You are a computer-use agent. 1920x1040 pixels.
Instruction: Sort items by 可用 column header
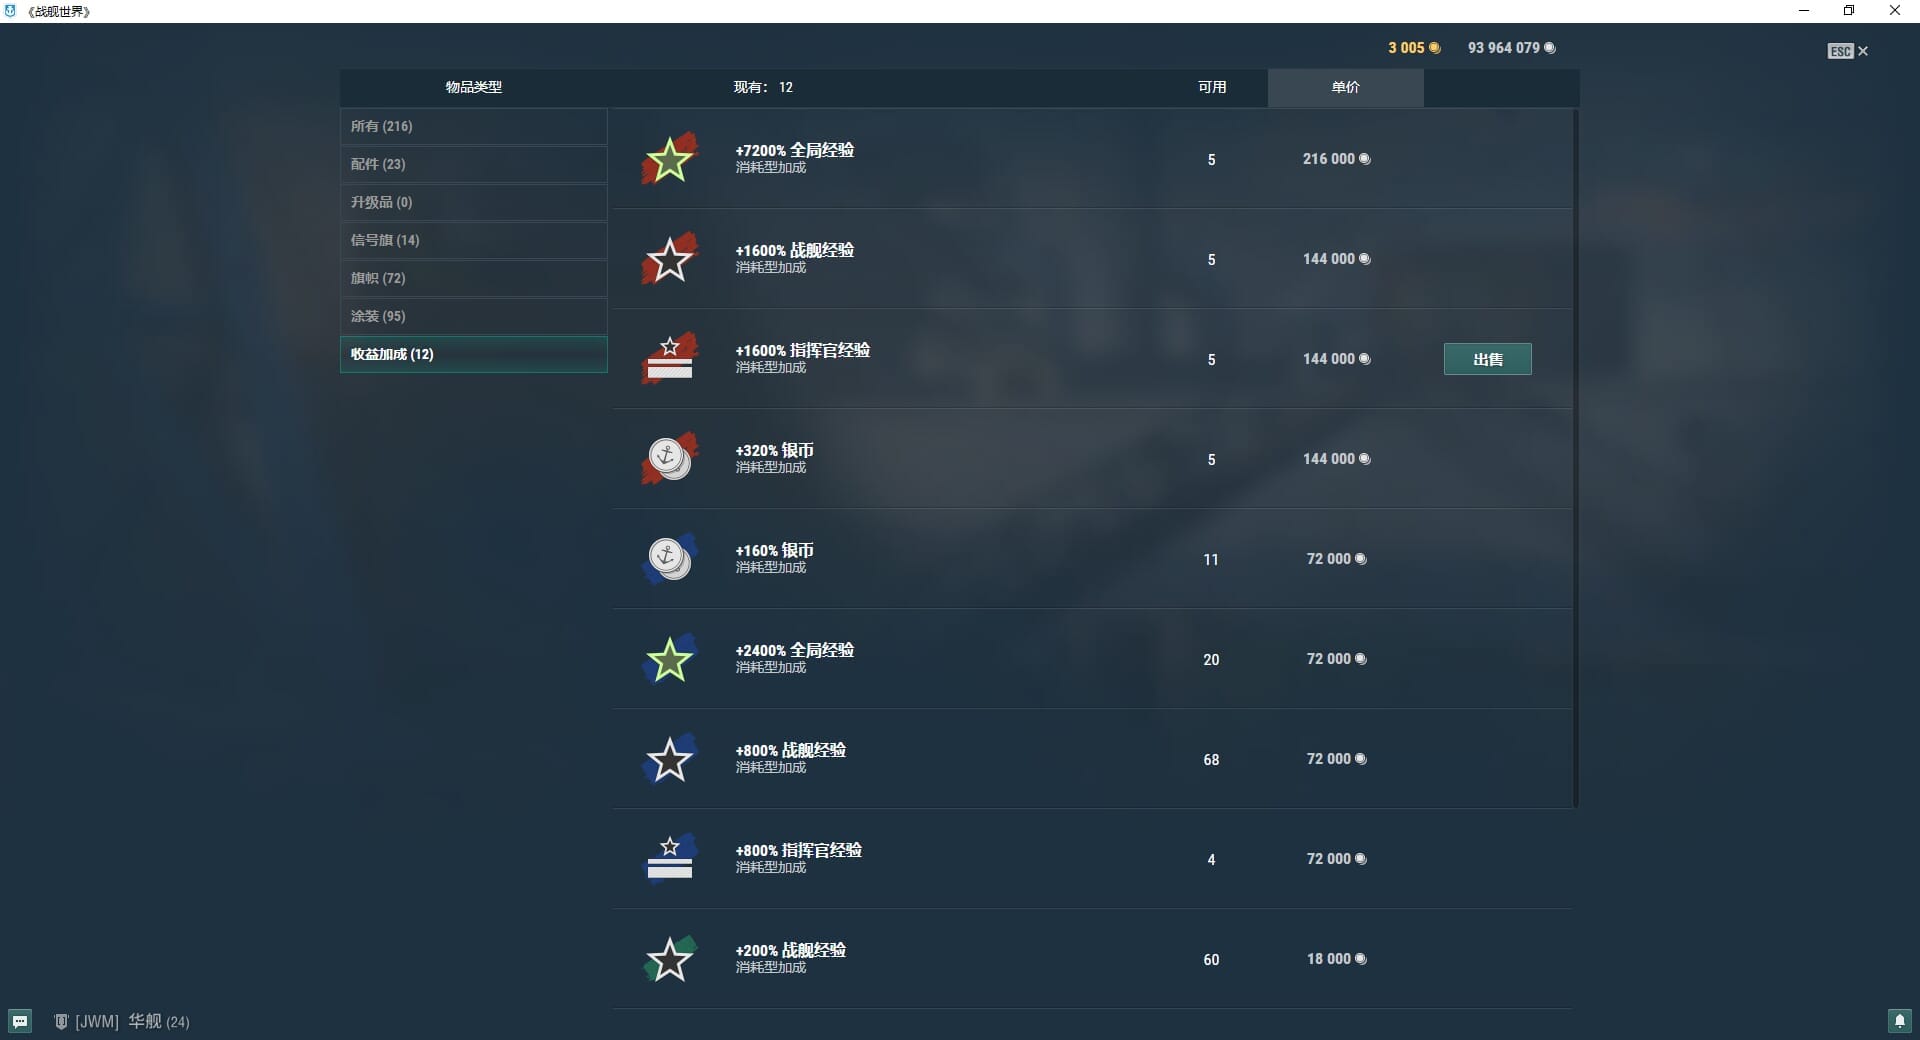click(x=1211, y=87)
